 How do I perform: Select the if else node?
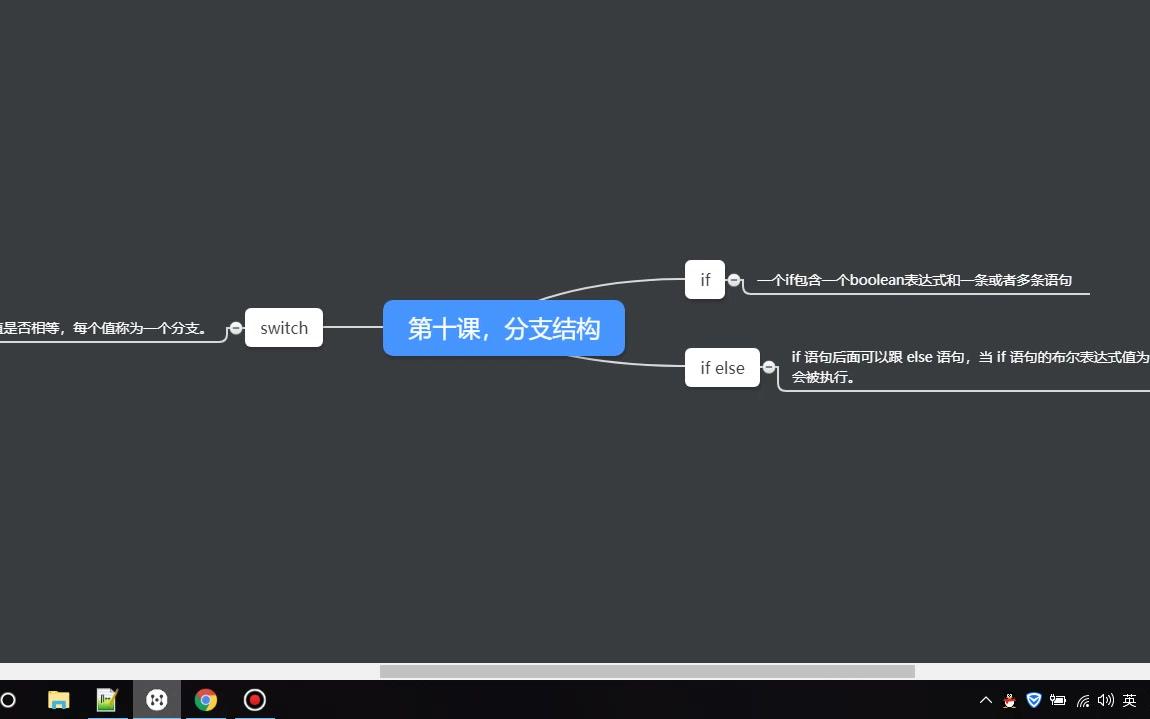click(722, 367)
